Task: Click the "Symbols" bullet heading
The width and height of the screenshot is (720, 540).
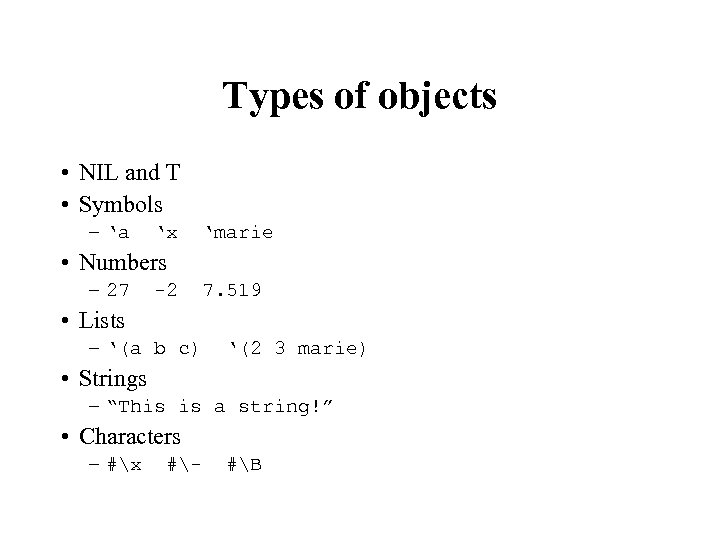Action: coord(120,205)
